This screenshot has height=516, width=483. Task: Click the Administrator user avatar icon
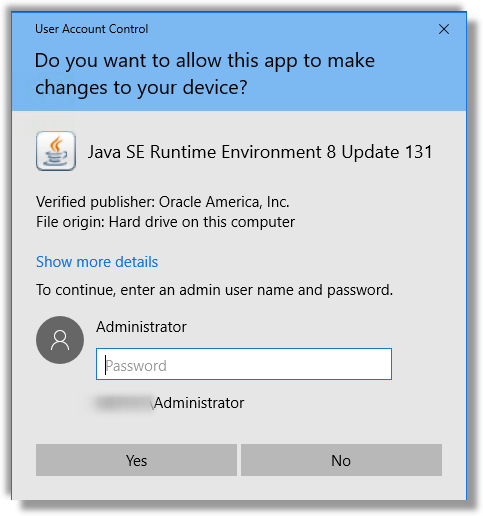click(x=60, y=340)
